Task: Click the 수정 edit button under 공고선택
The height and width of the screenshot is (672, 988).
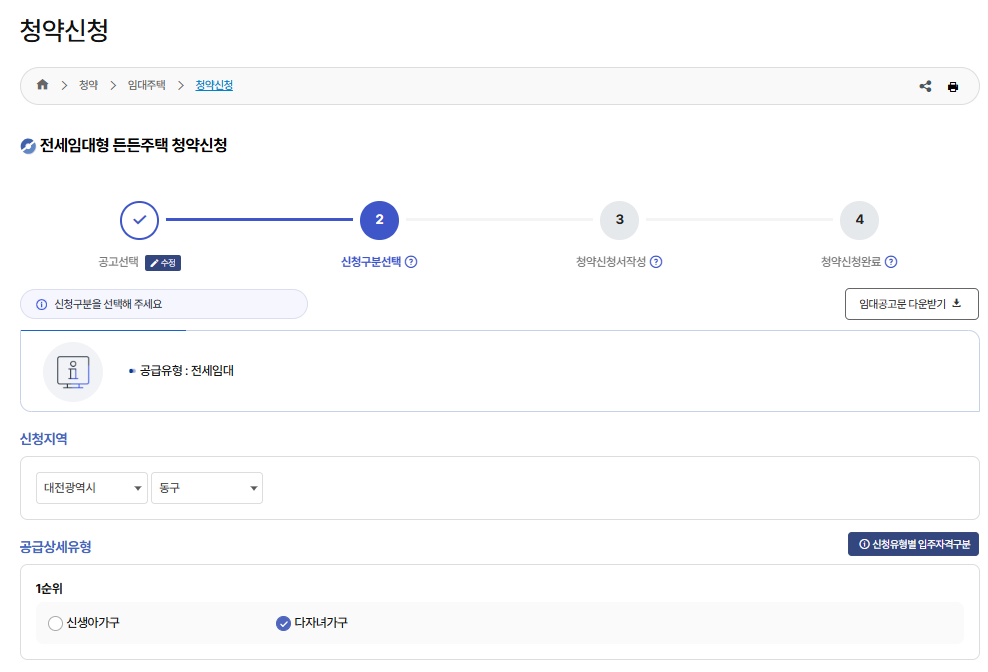Action: [x=163, y=263]
